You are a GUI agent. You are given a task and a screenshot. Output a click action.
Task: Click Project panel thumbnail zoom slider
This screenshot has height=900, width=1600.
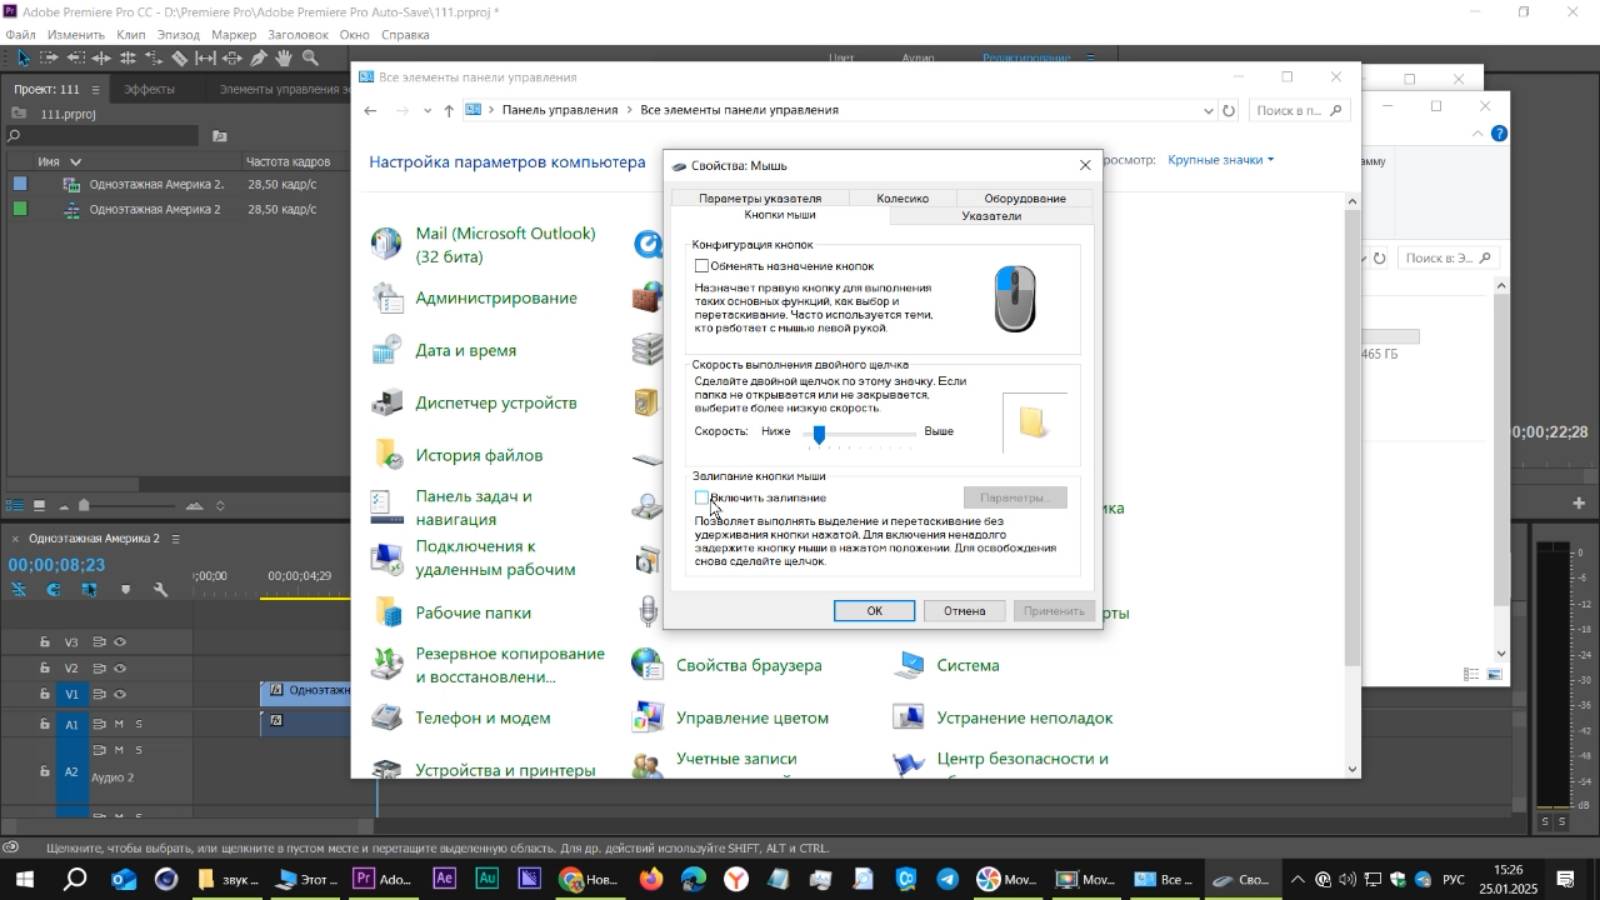(x=84, y=506)
